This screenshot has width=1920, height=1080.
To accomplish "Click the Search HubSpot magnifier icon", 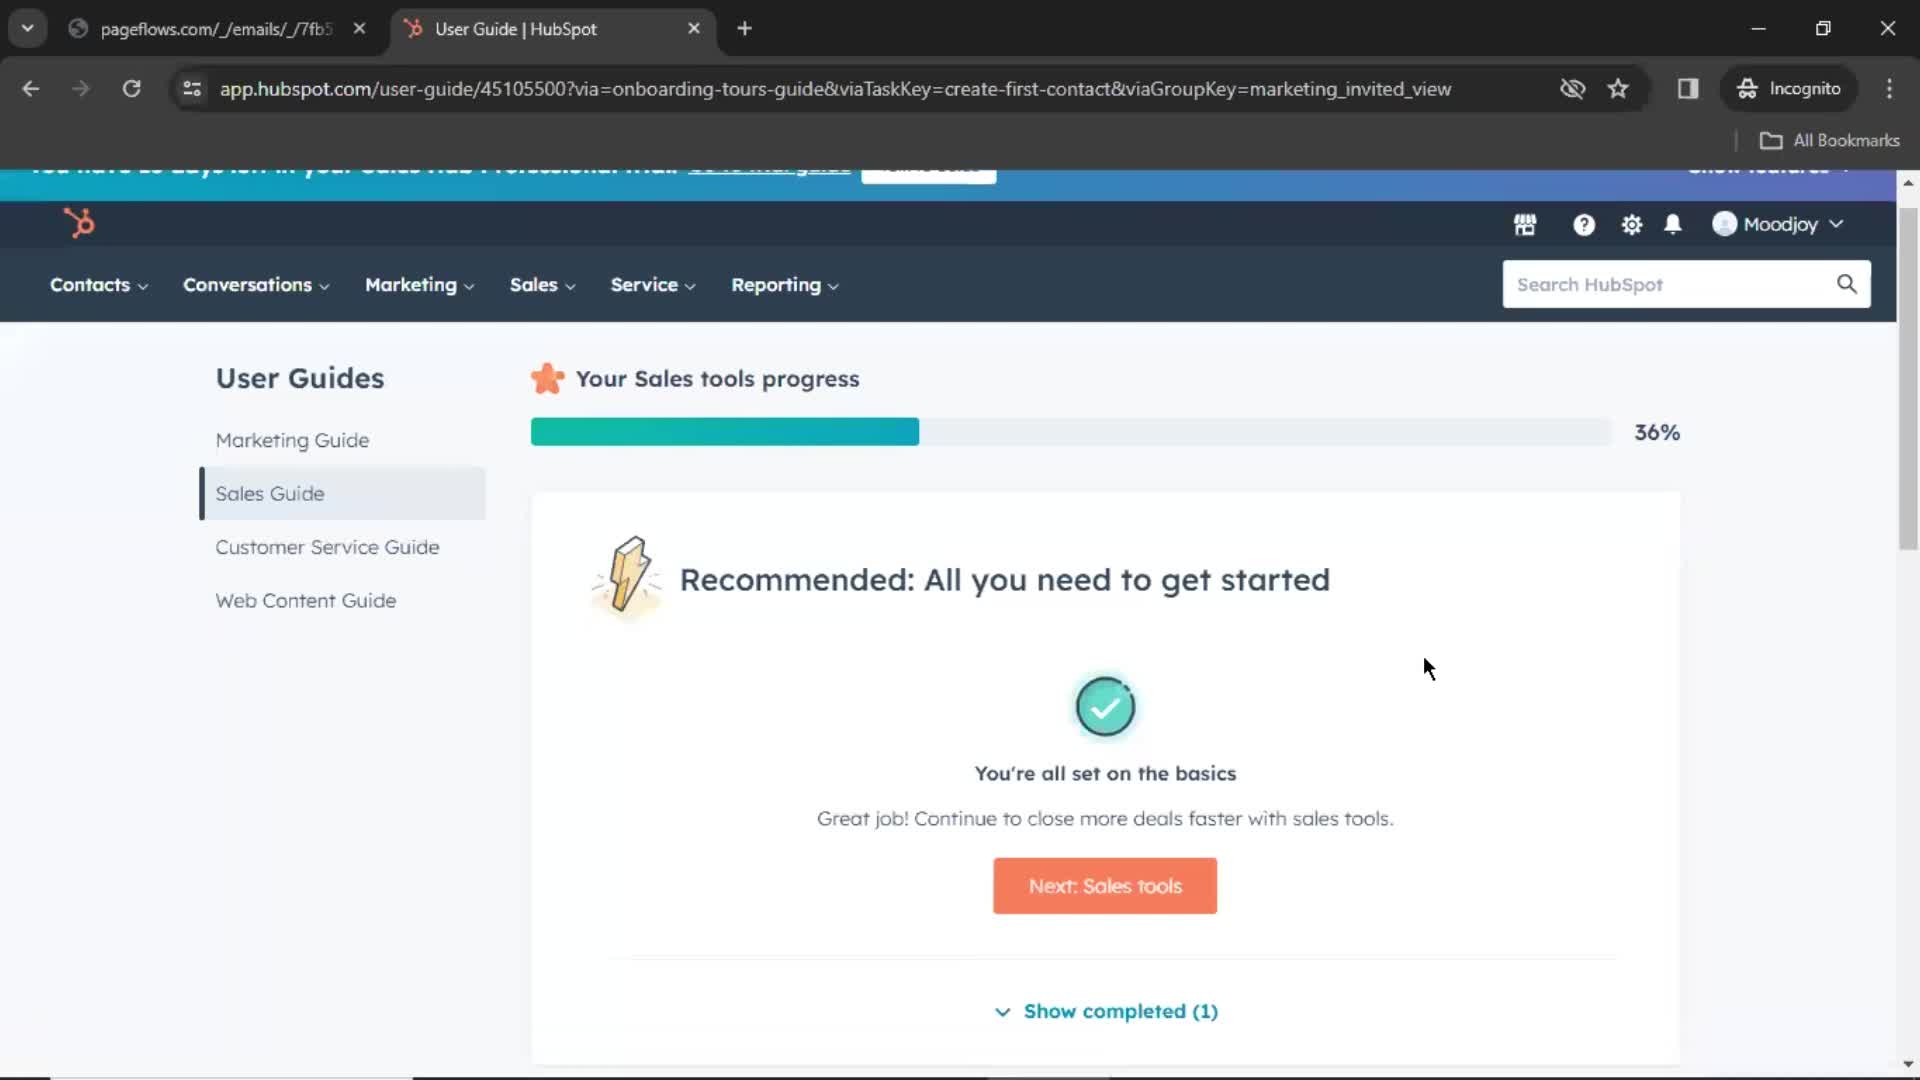I will click(1846, 284).
